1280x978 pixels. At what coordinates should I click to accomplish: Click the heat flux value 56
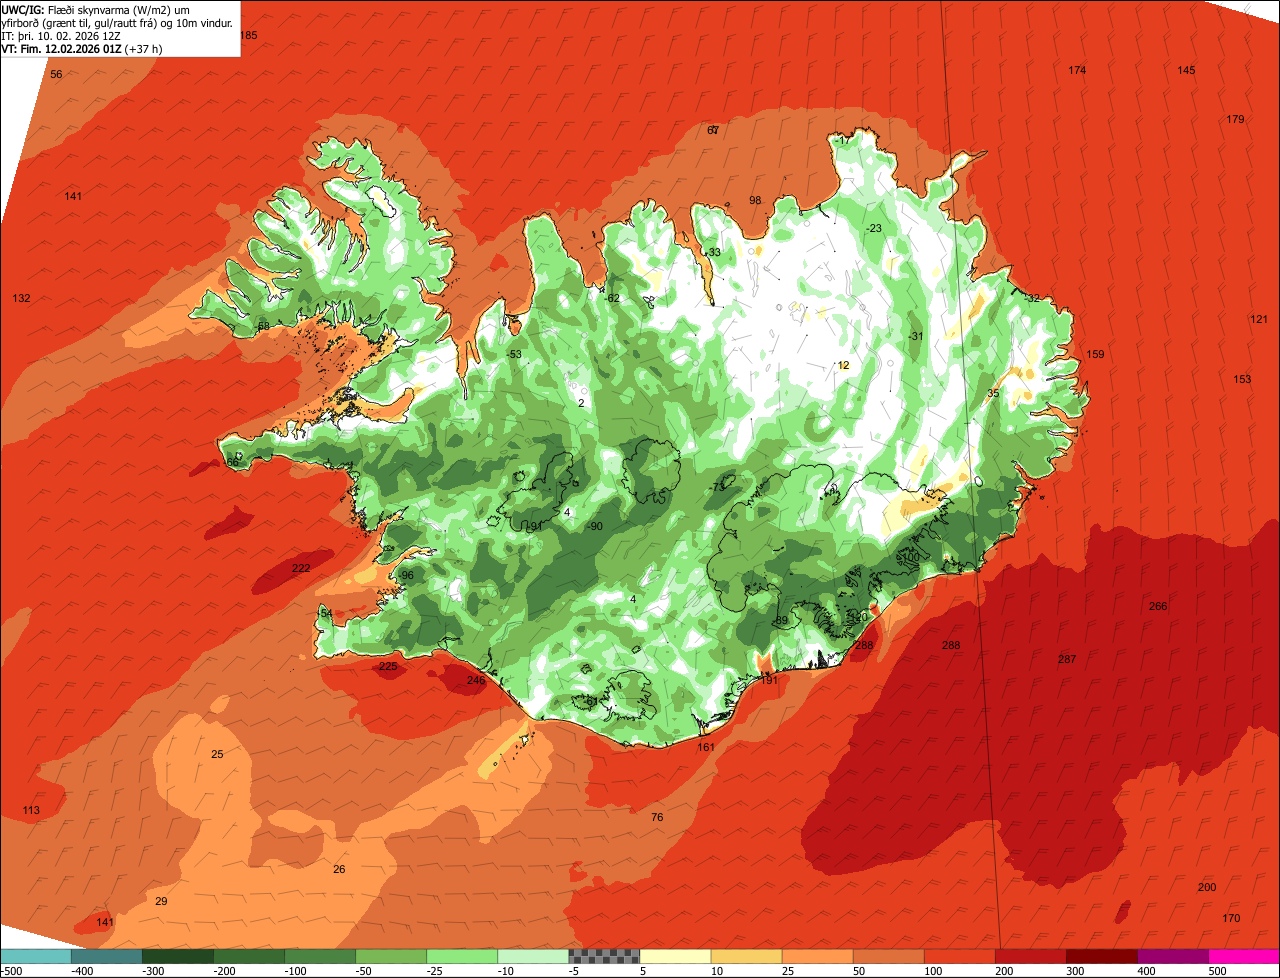(56, 75)
